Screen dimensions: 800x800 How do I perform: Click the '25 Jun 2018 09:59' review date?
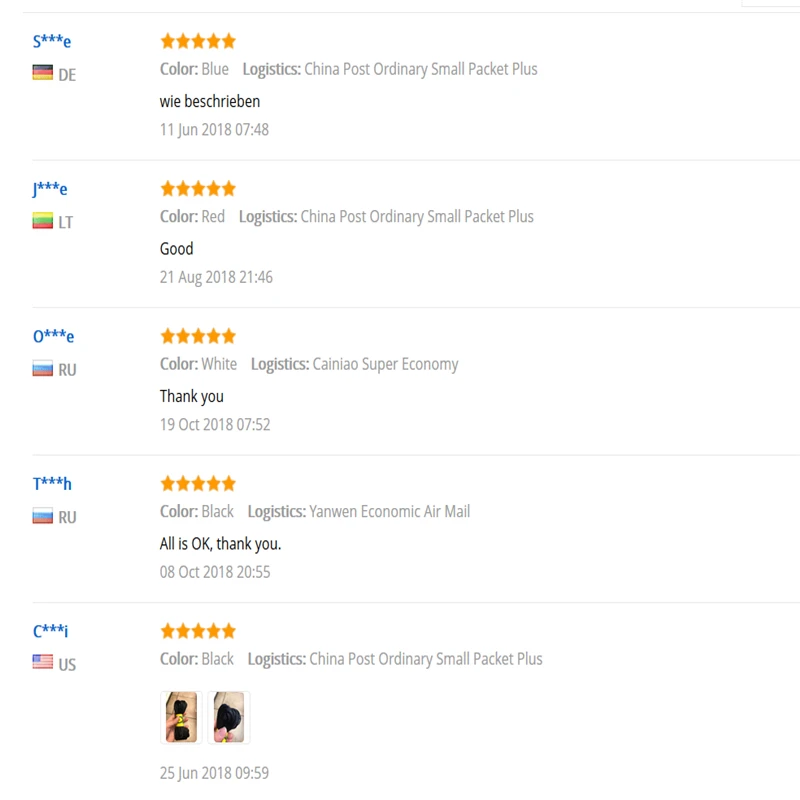tap(214, 773)
